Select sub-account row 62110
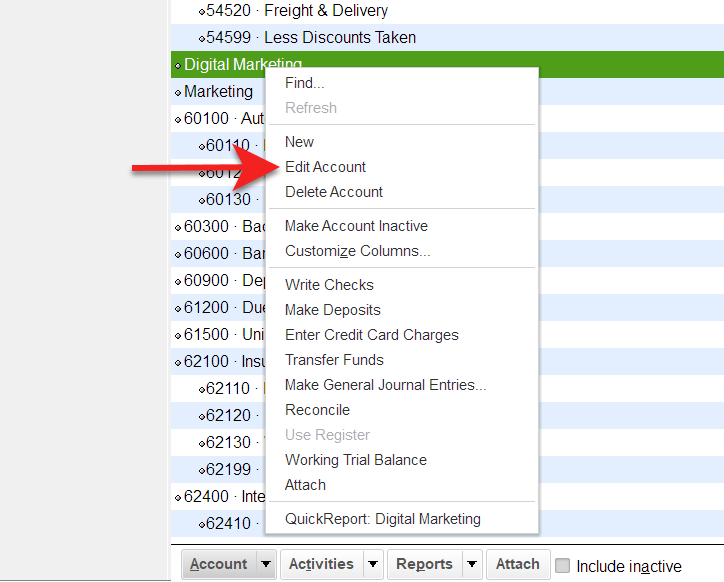 click(218, 389)
